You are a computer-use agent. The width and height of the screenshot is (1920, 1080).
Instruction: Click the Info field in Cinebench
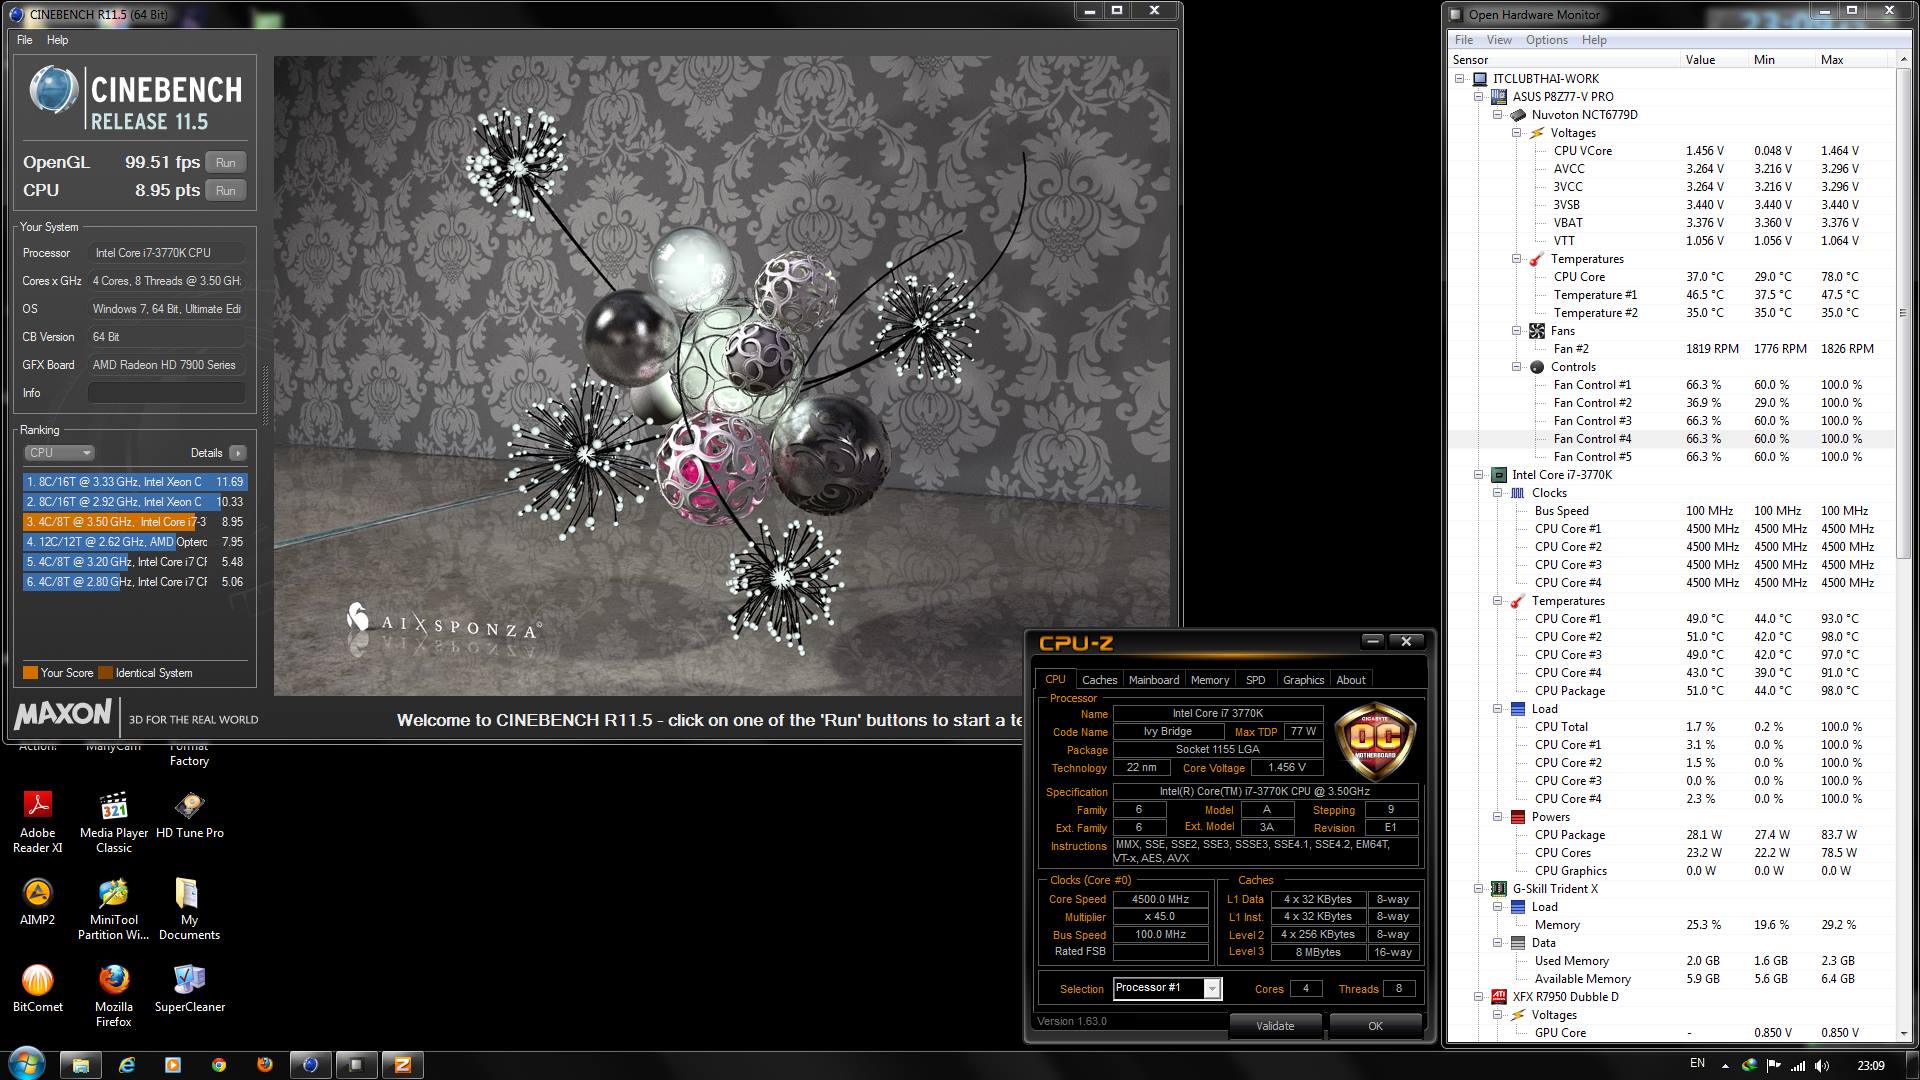coord(167,393)
